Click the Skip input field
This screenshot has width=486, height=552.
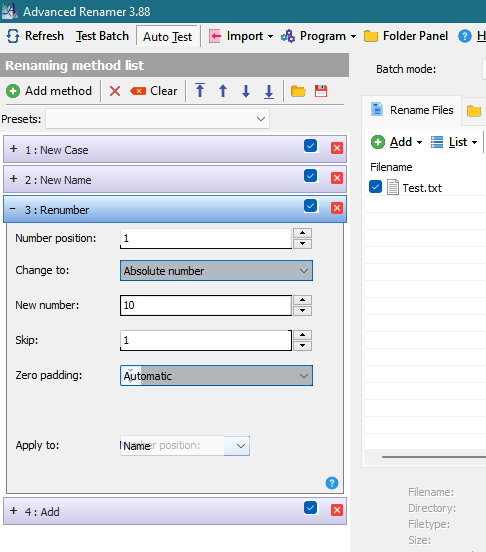206,340
